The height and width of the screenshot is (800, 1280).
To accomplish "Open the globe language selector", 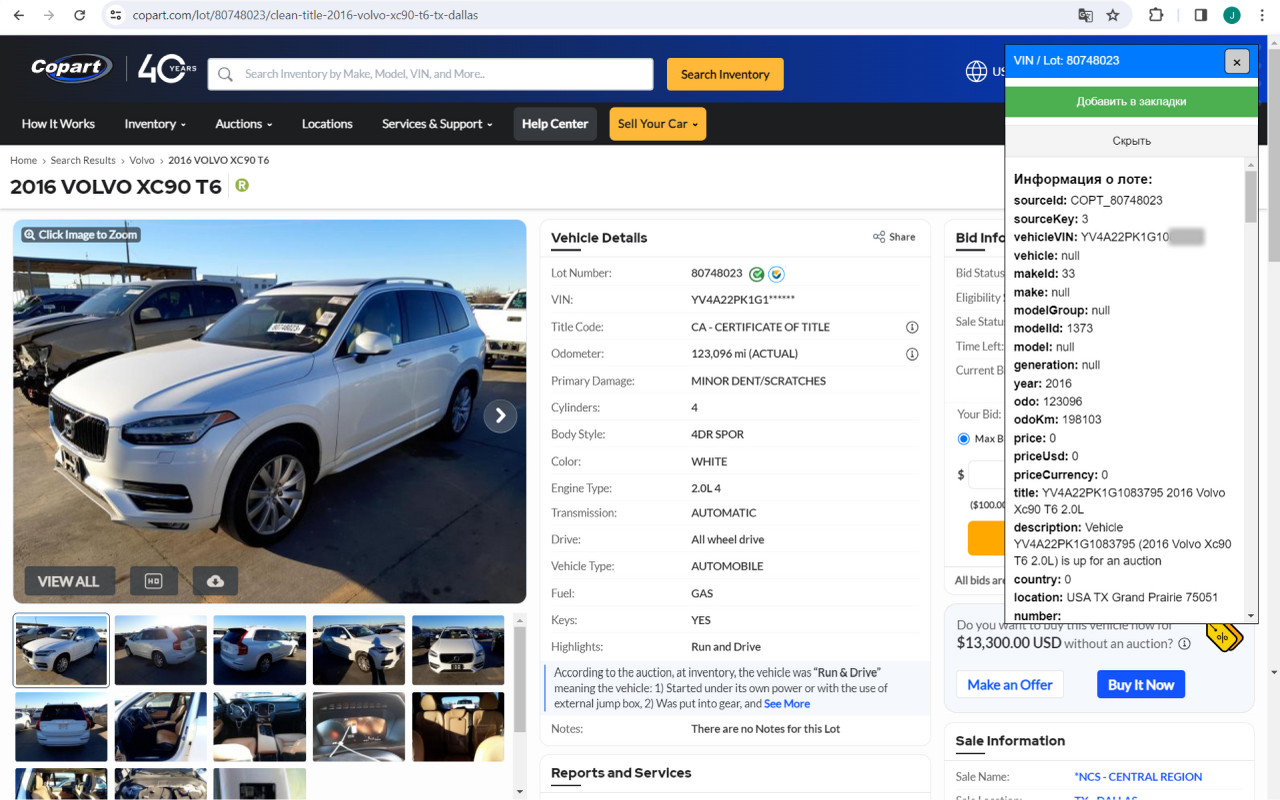I will pos(976,71).
